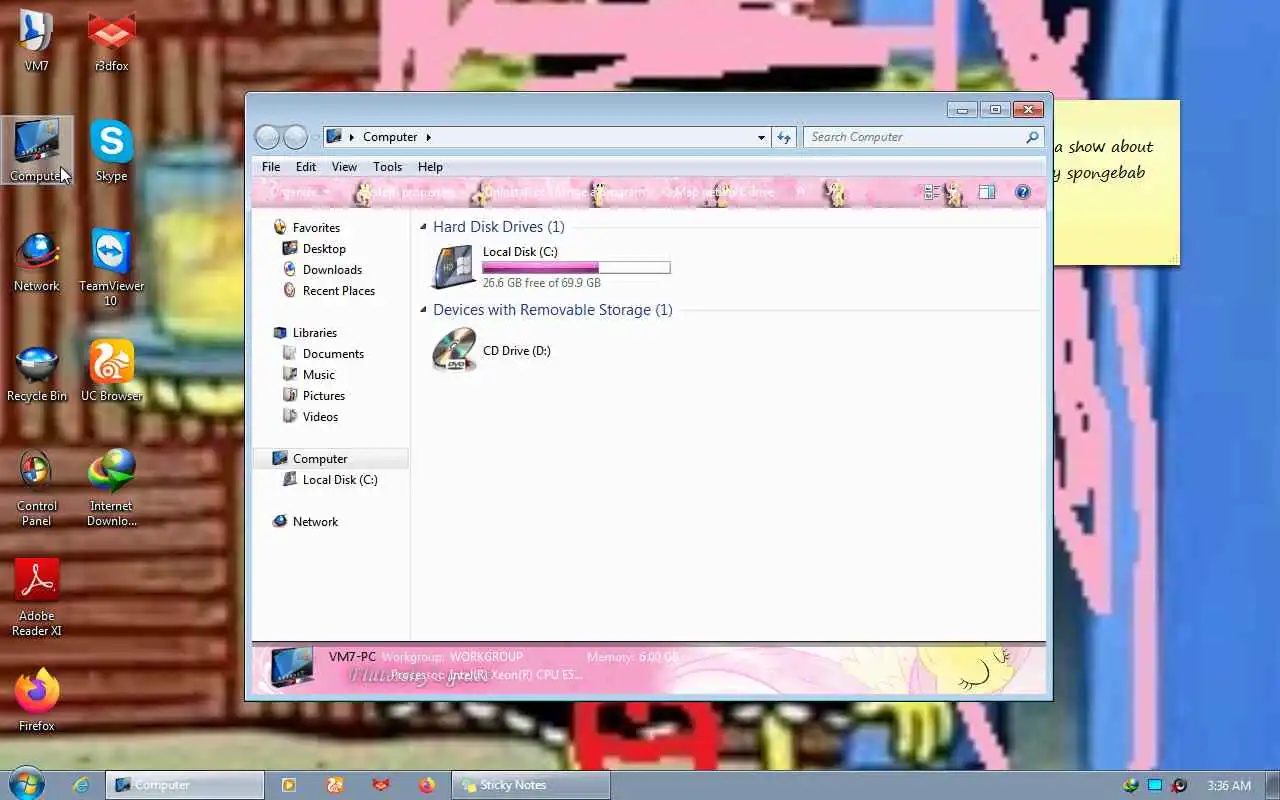Switch to Sticky Notes taskbar button
The height and width of the screenshot is (800, 1280).
click(x=530, y=785)
